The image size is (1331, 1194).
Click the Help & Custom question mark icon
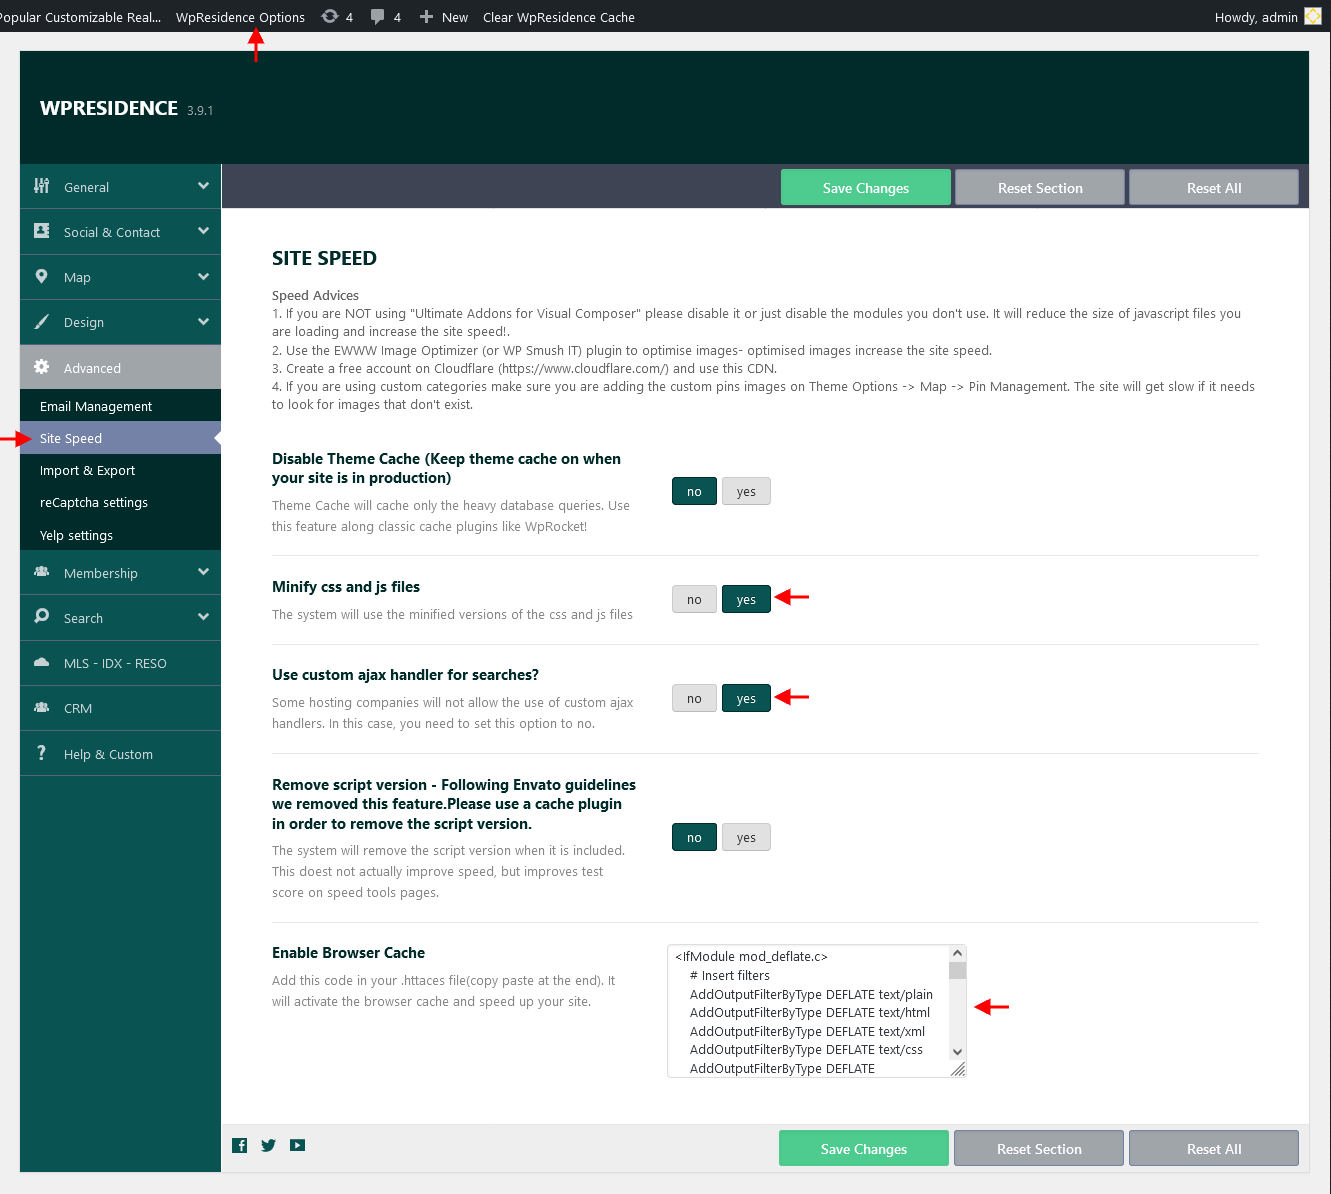tap(41, 753)
